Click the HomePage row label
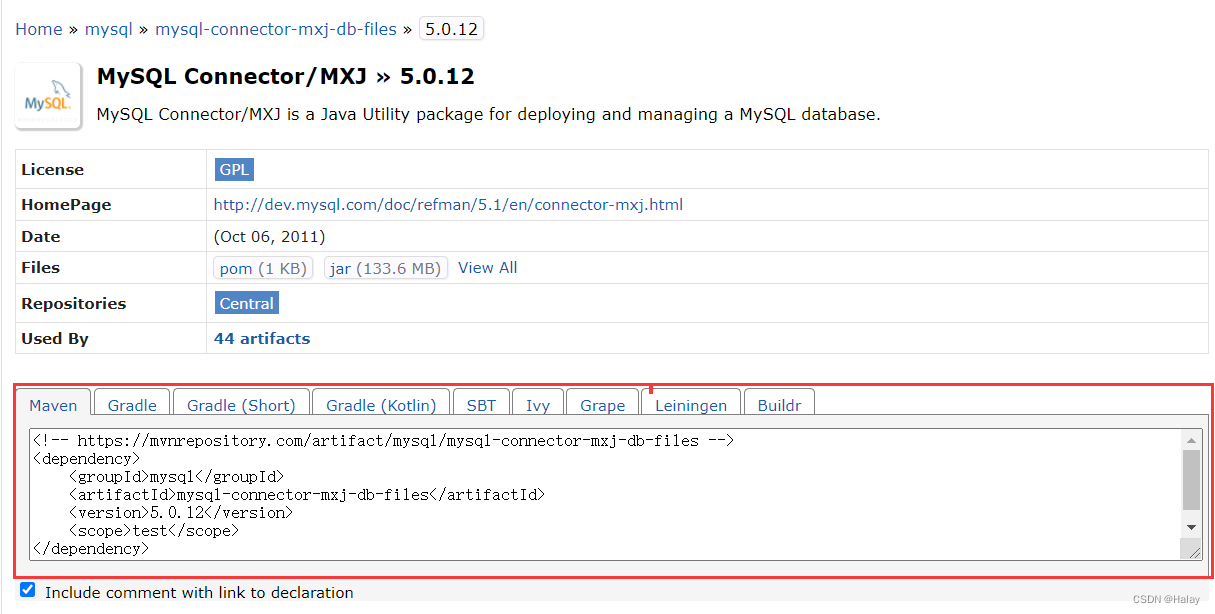 (x=66, y=204)
